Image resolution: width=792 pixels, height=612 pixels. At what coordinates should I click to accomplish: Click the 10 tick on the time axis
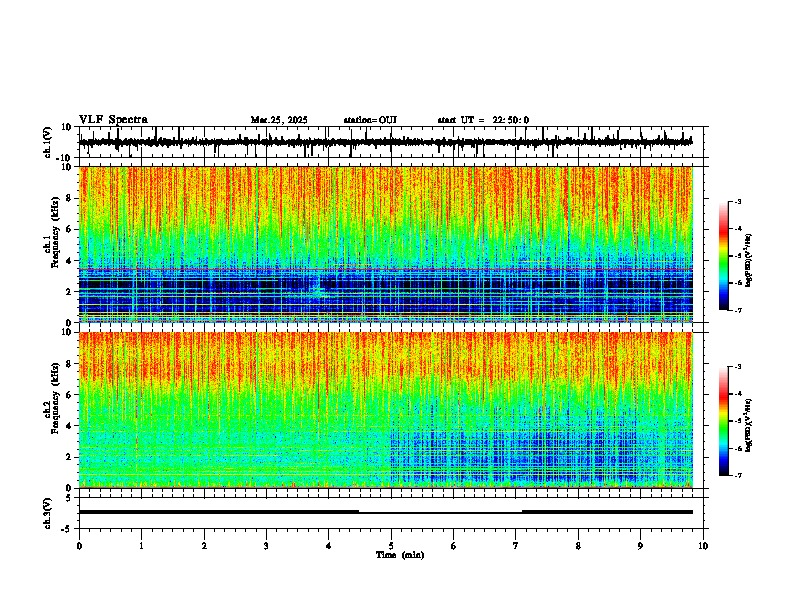click(x=703, y=546)
